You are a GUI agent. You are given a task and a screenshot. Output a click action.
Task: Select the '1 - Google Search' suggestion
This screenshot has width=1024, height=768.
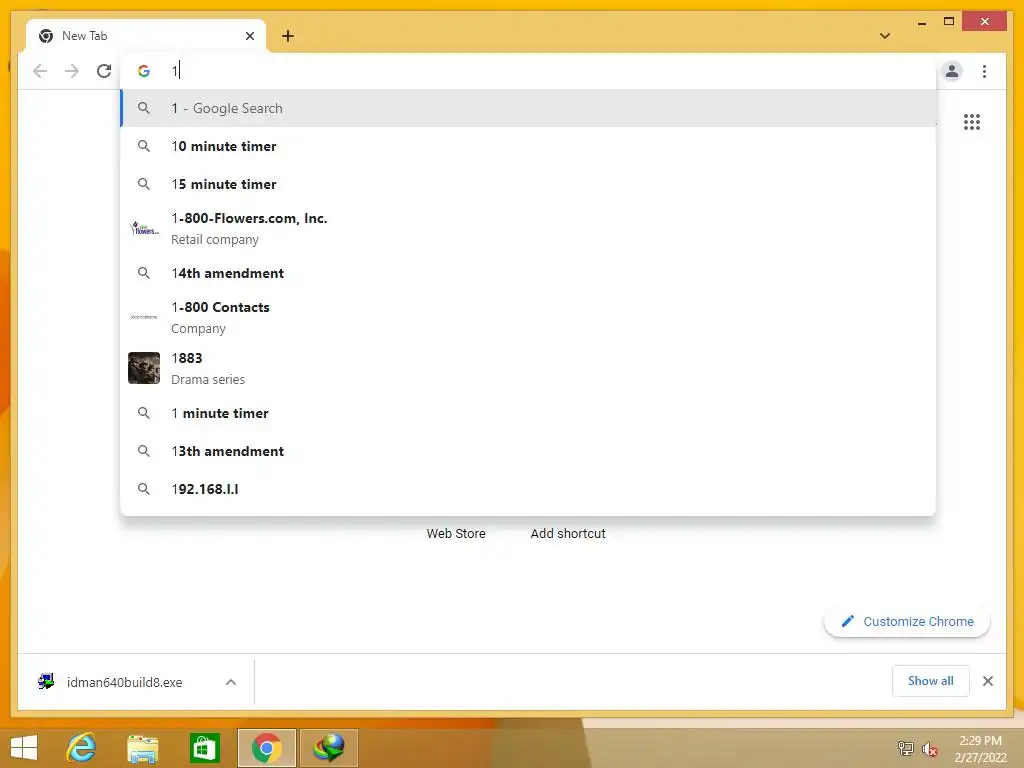pyautogui.click(x=528, y=108)
